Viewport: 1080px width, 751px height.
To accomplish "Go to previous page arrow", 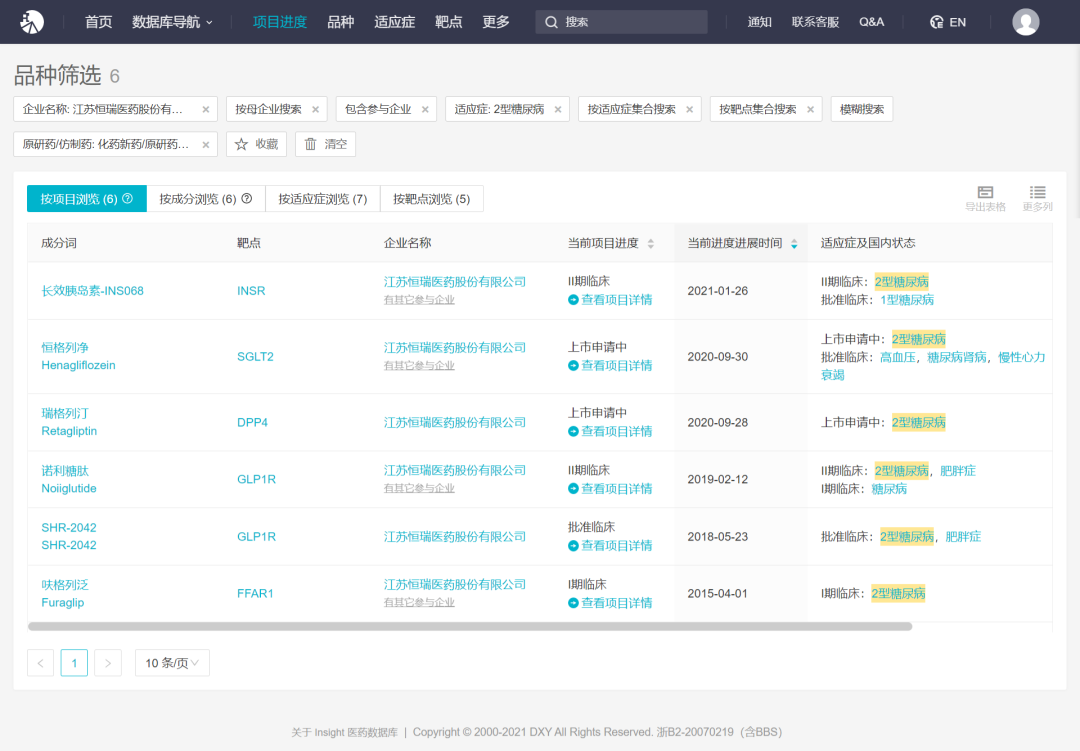I will 41,663.
